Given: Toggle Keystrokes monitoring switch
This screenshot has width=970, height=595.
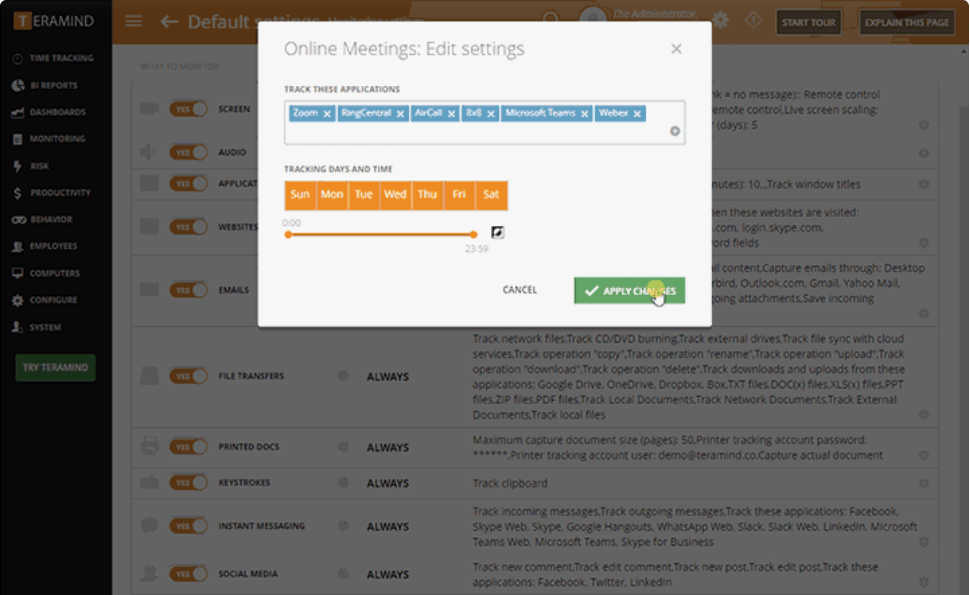Looking at the screenshot, I should [x=188, y=482].
